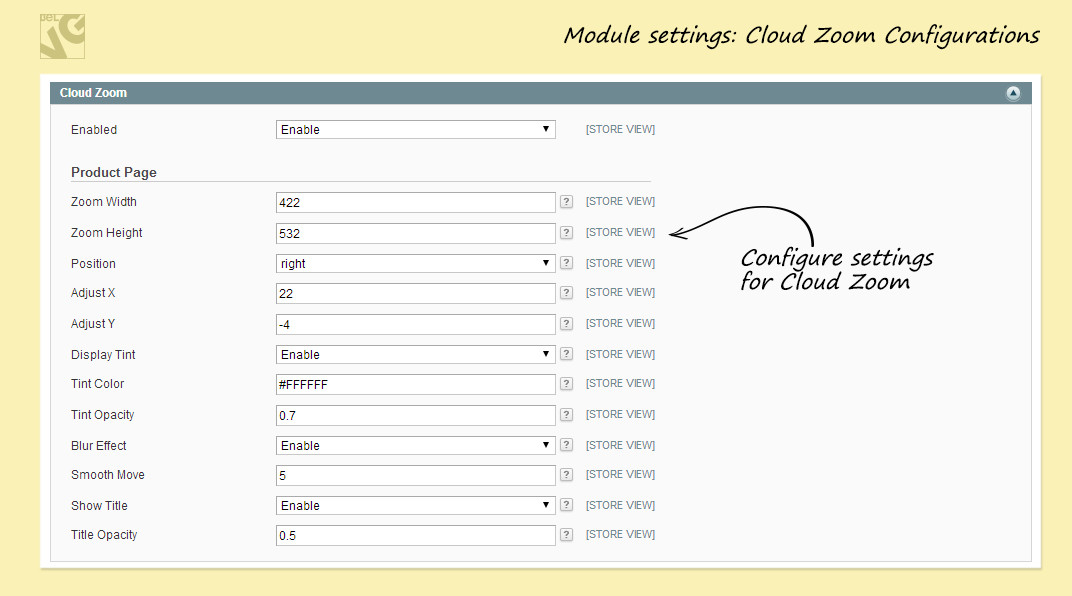1072x596 pixels.
Task: Click the Adjust Y input field
Action: tap(415, 324)
